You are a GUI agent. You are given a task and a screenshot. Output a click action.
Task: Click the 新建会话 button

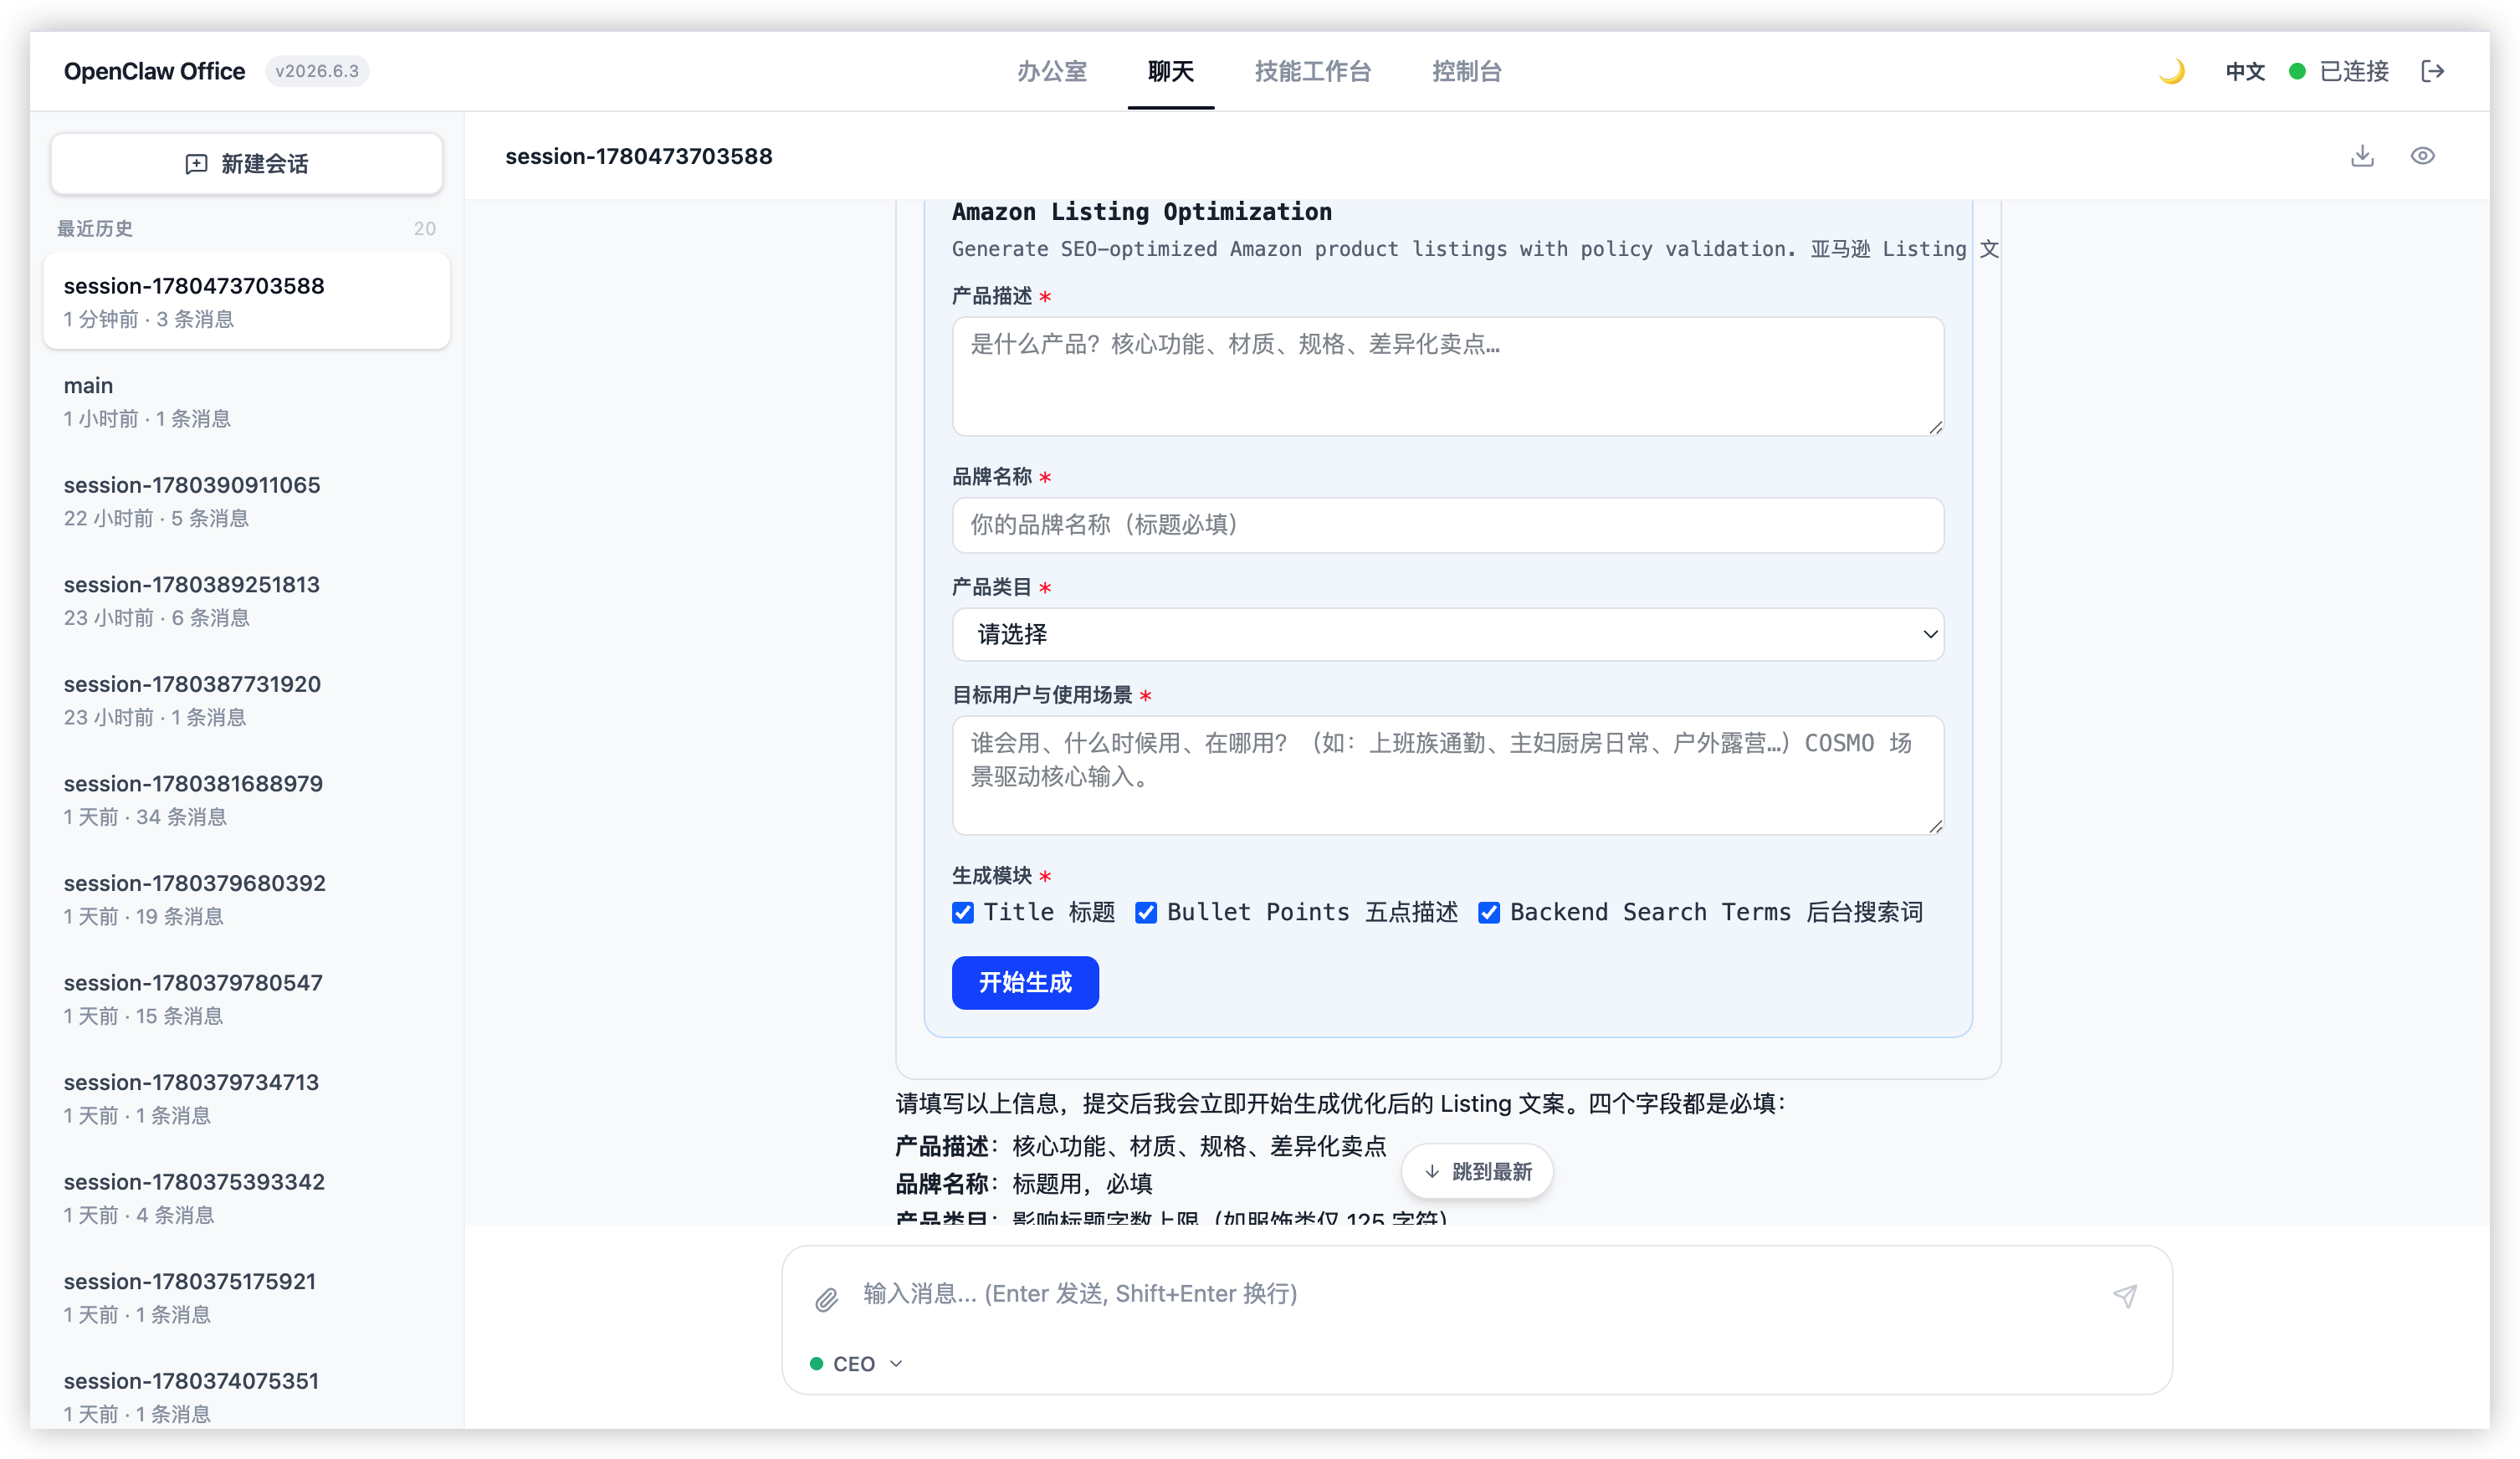coord(246,164)
